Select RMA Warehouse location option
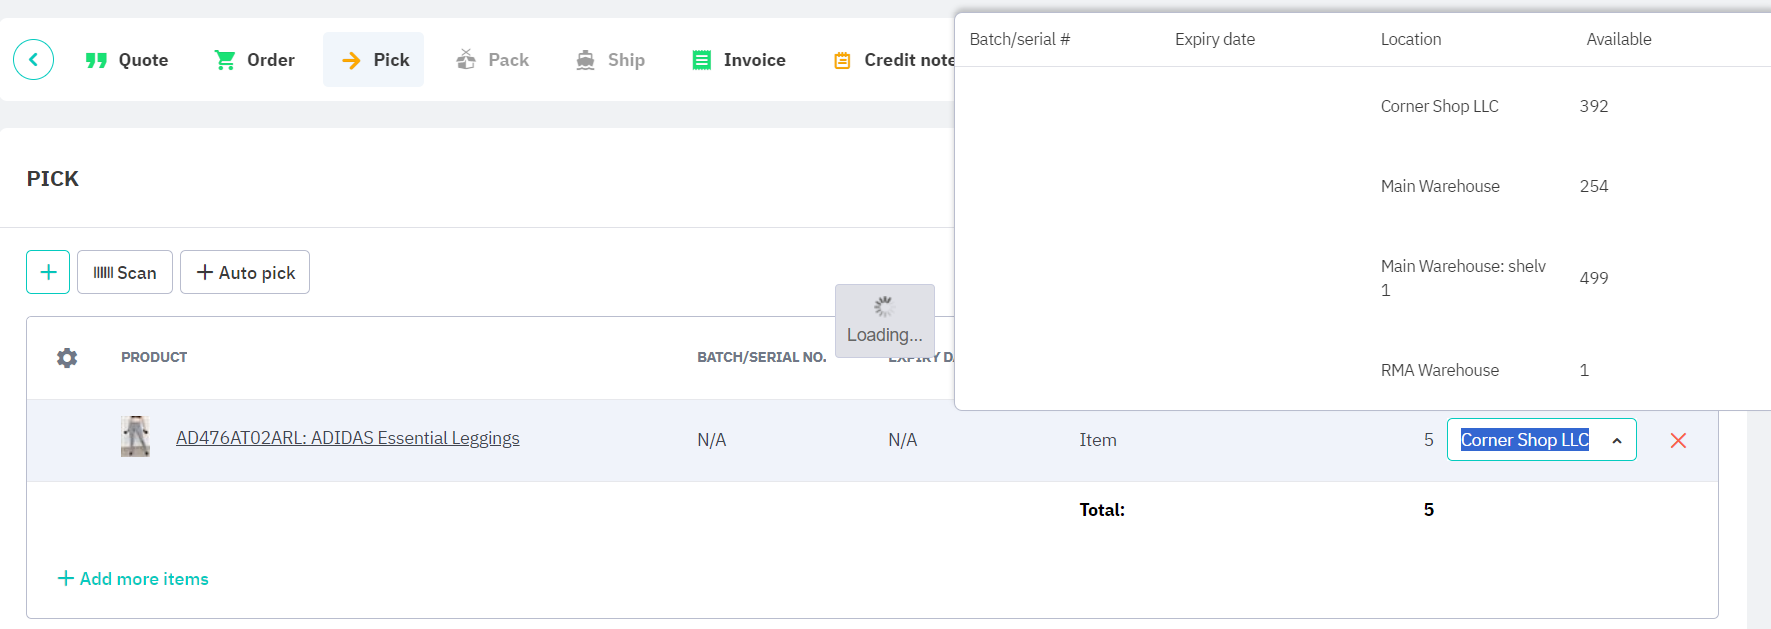The image size is (1771, 629). coord(1440,370)
